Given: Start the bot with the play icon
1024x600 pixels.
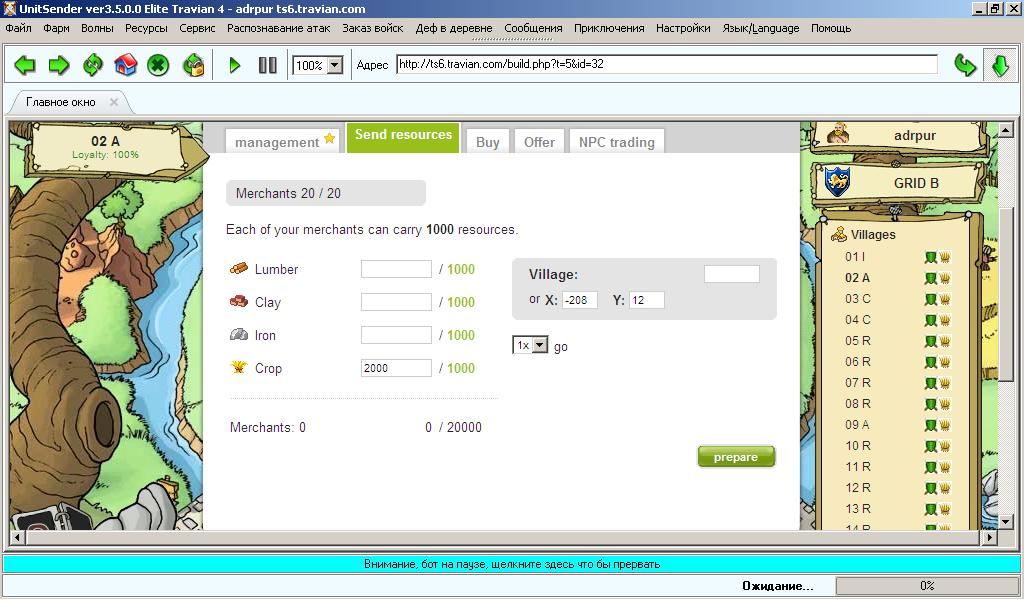Looking at the screenshot, I should point(234,65).
